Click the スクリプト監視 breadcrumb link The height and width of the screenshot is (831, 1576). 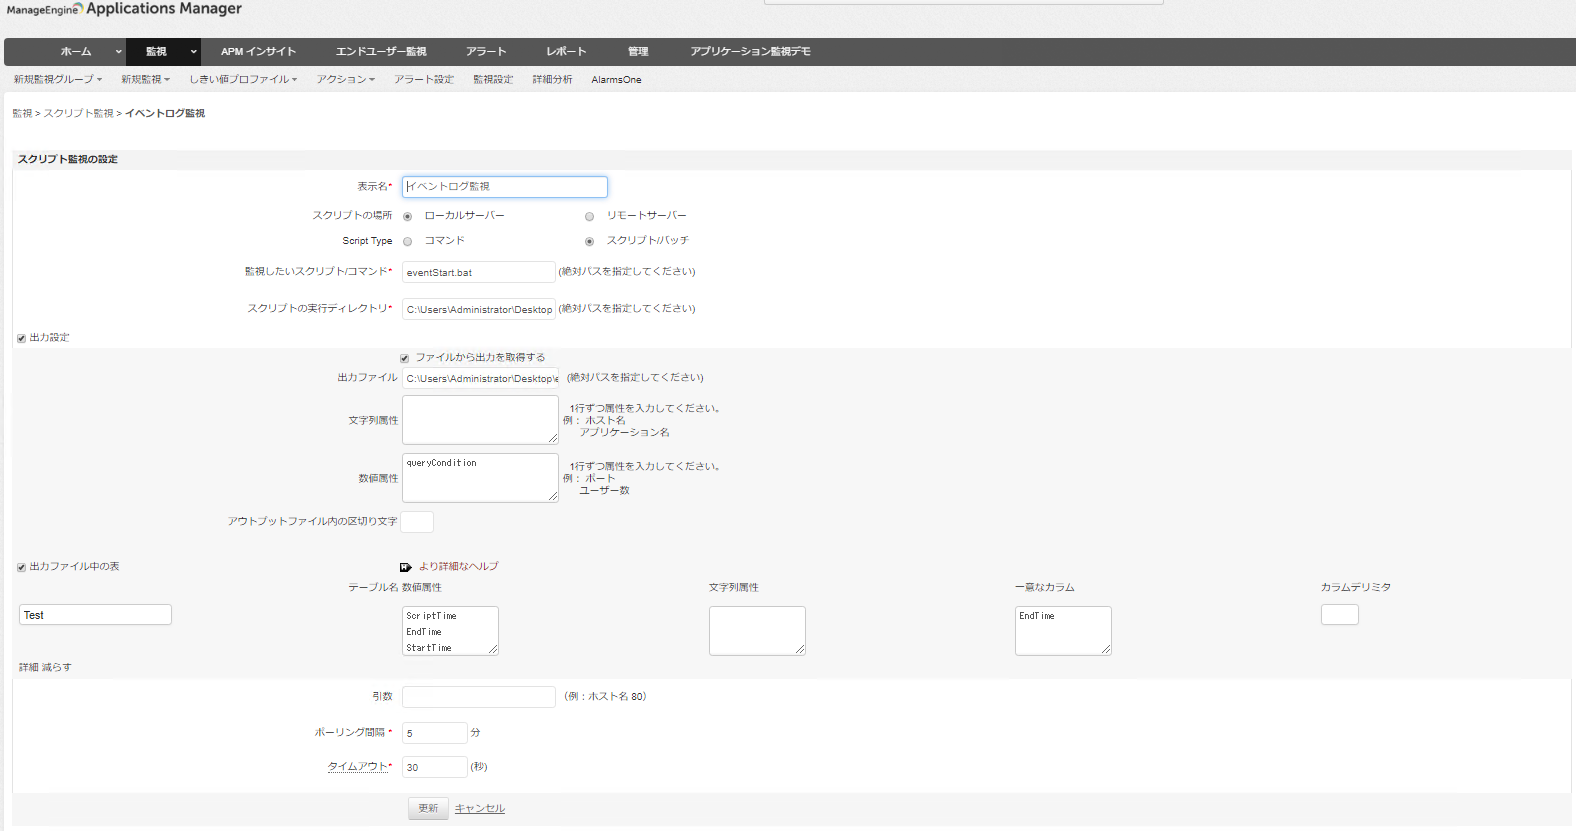click(78, 114)
